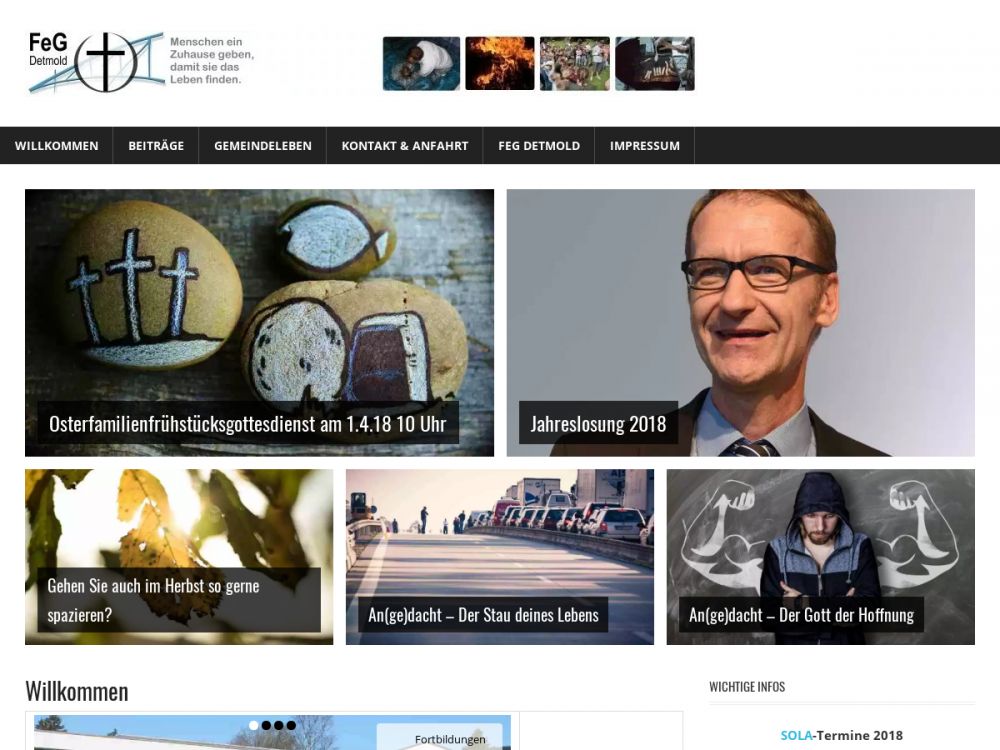This screenshot has height=750, width=1000.
Task: Open Der Stau deines Lebens post
Action: point(483,615)
